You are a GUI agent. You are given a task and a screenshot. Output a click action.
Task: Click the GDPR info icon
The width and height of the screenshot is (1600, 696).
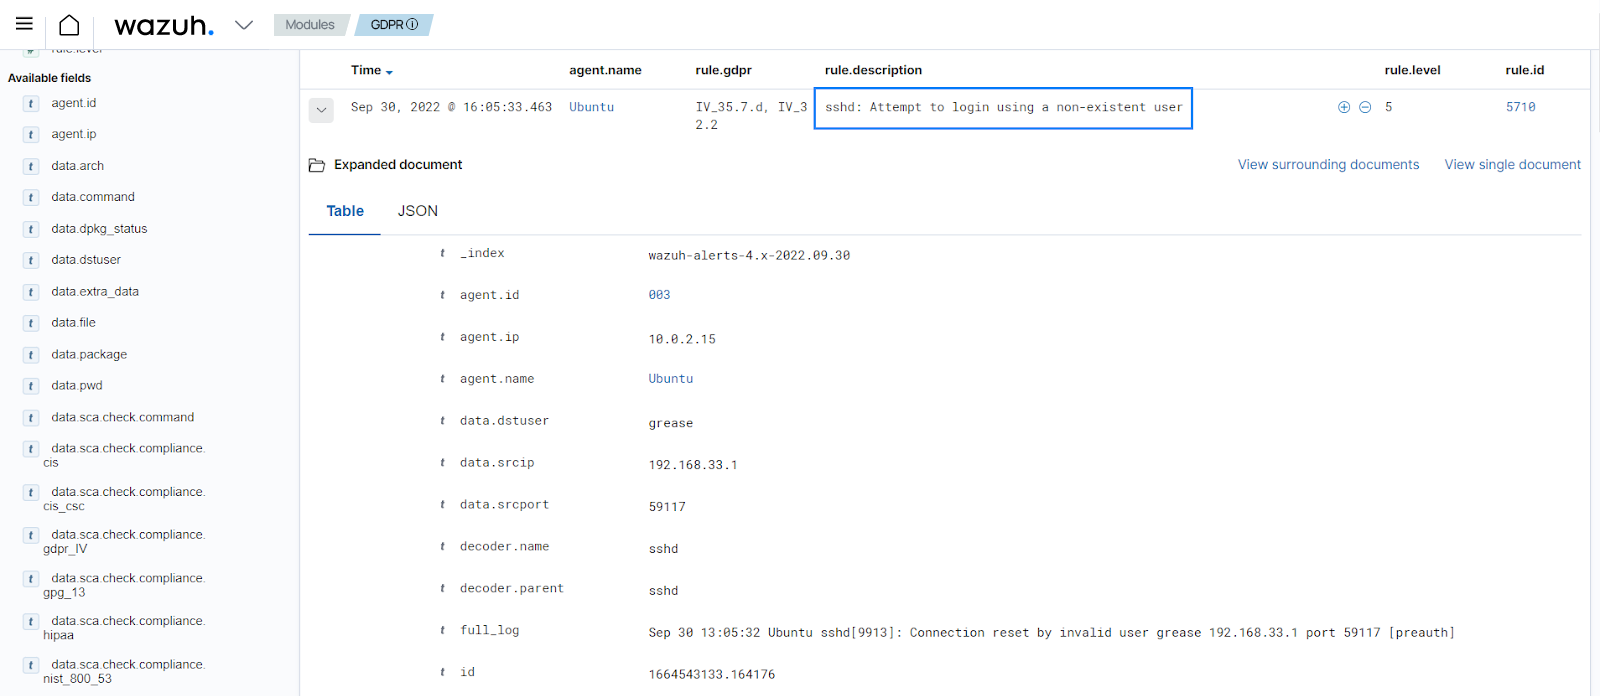point(412,25)
